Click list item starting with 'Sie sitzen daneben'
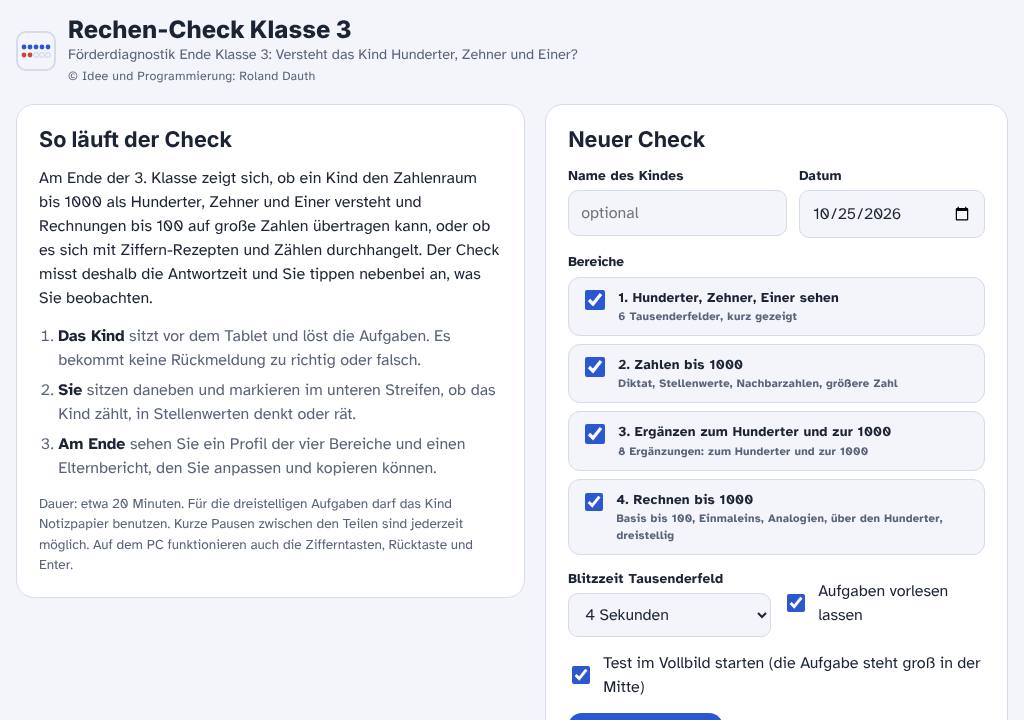This screenshot has height=720, width=1024. point(277,402)
